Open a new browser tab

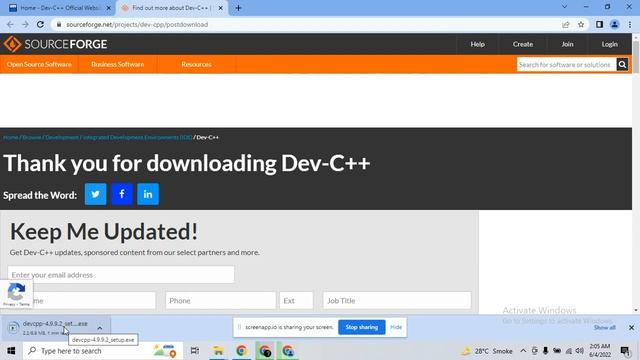click(x=238, y=8)
